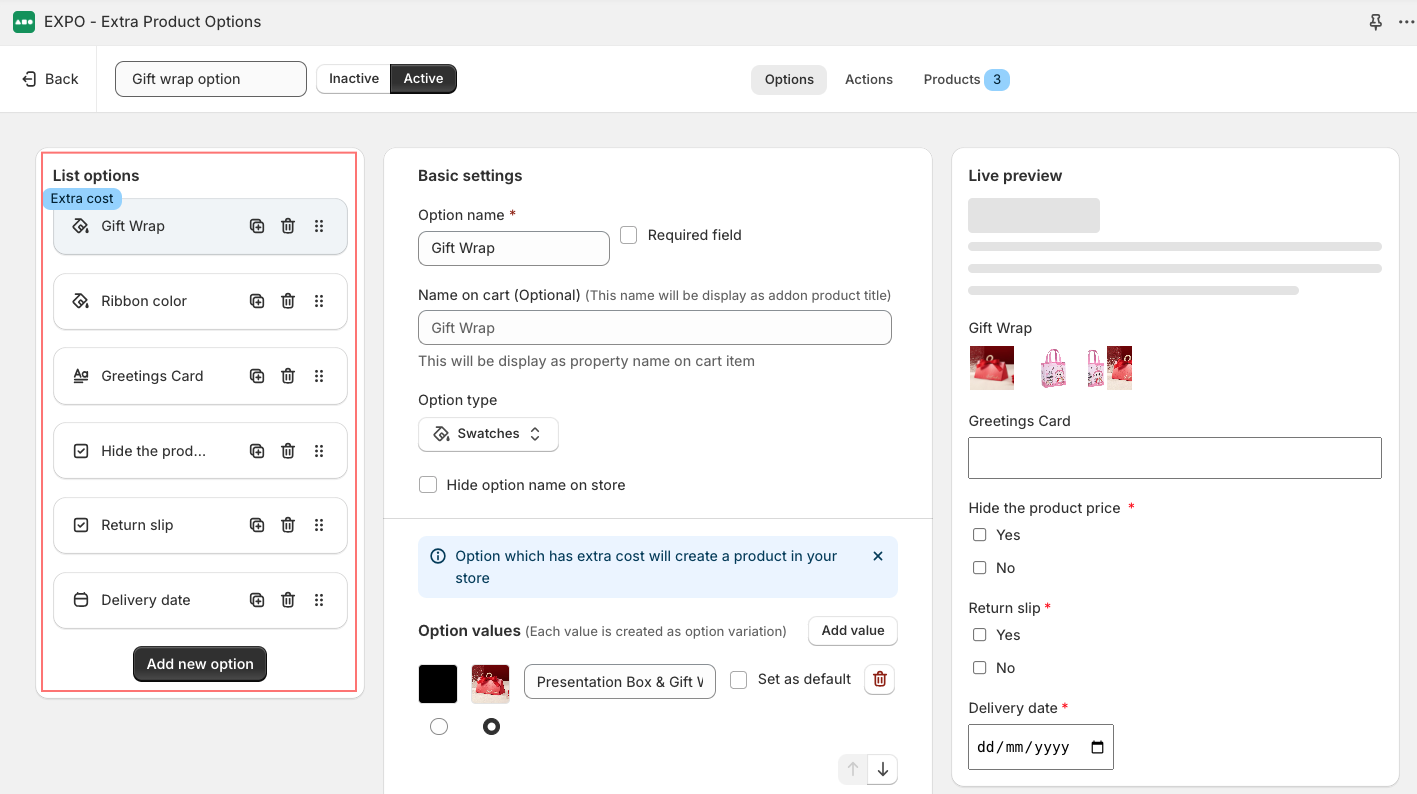
Task: Switch to the Options tab
Action: click(789, 80)
